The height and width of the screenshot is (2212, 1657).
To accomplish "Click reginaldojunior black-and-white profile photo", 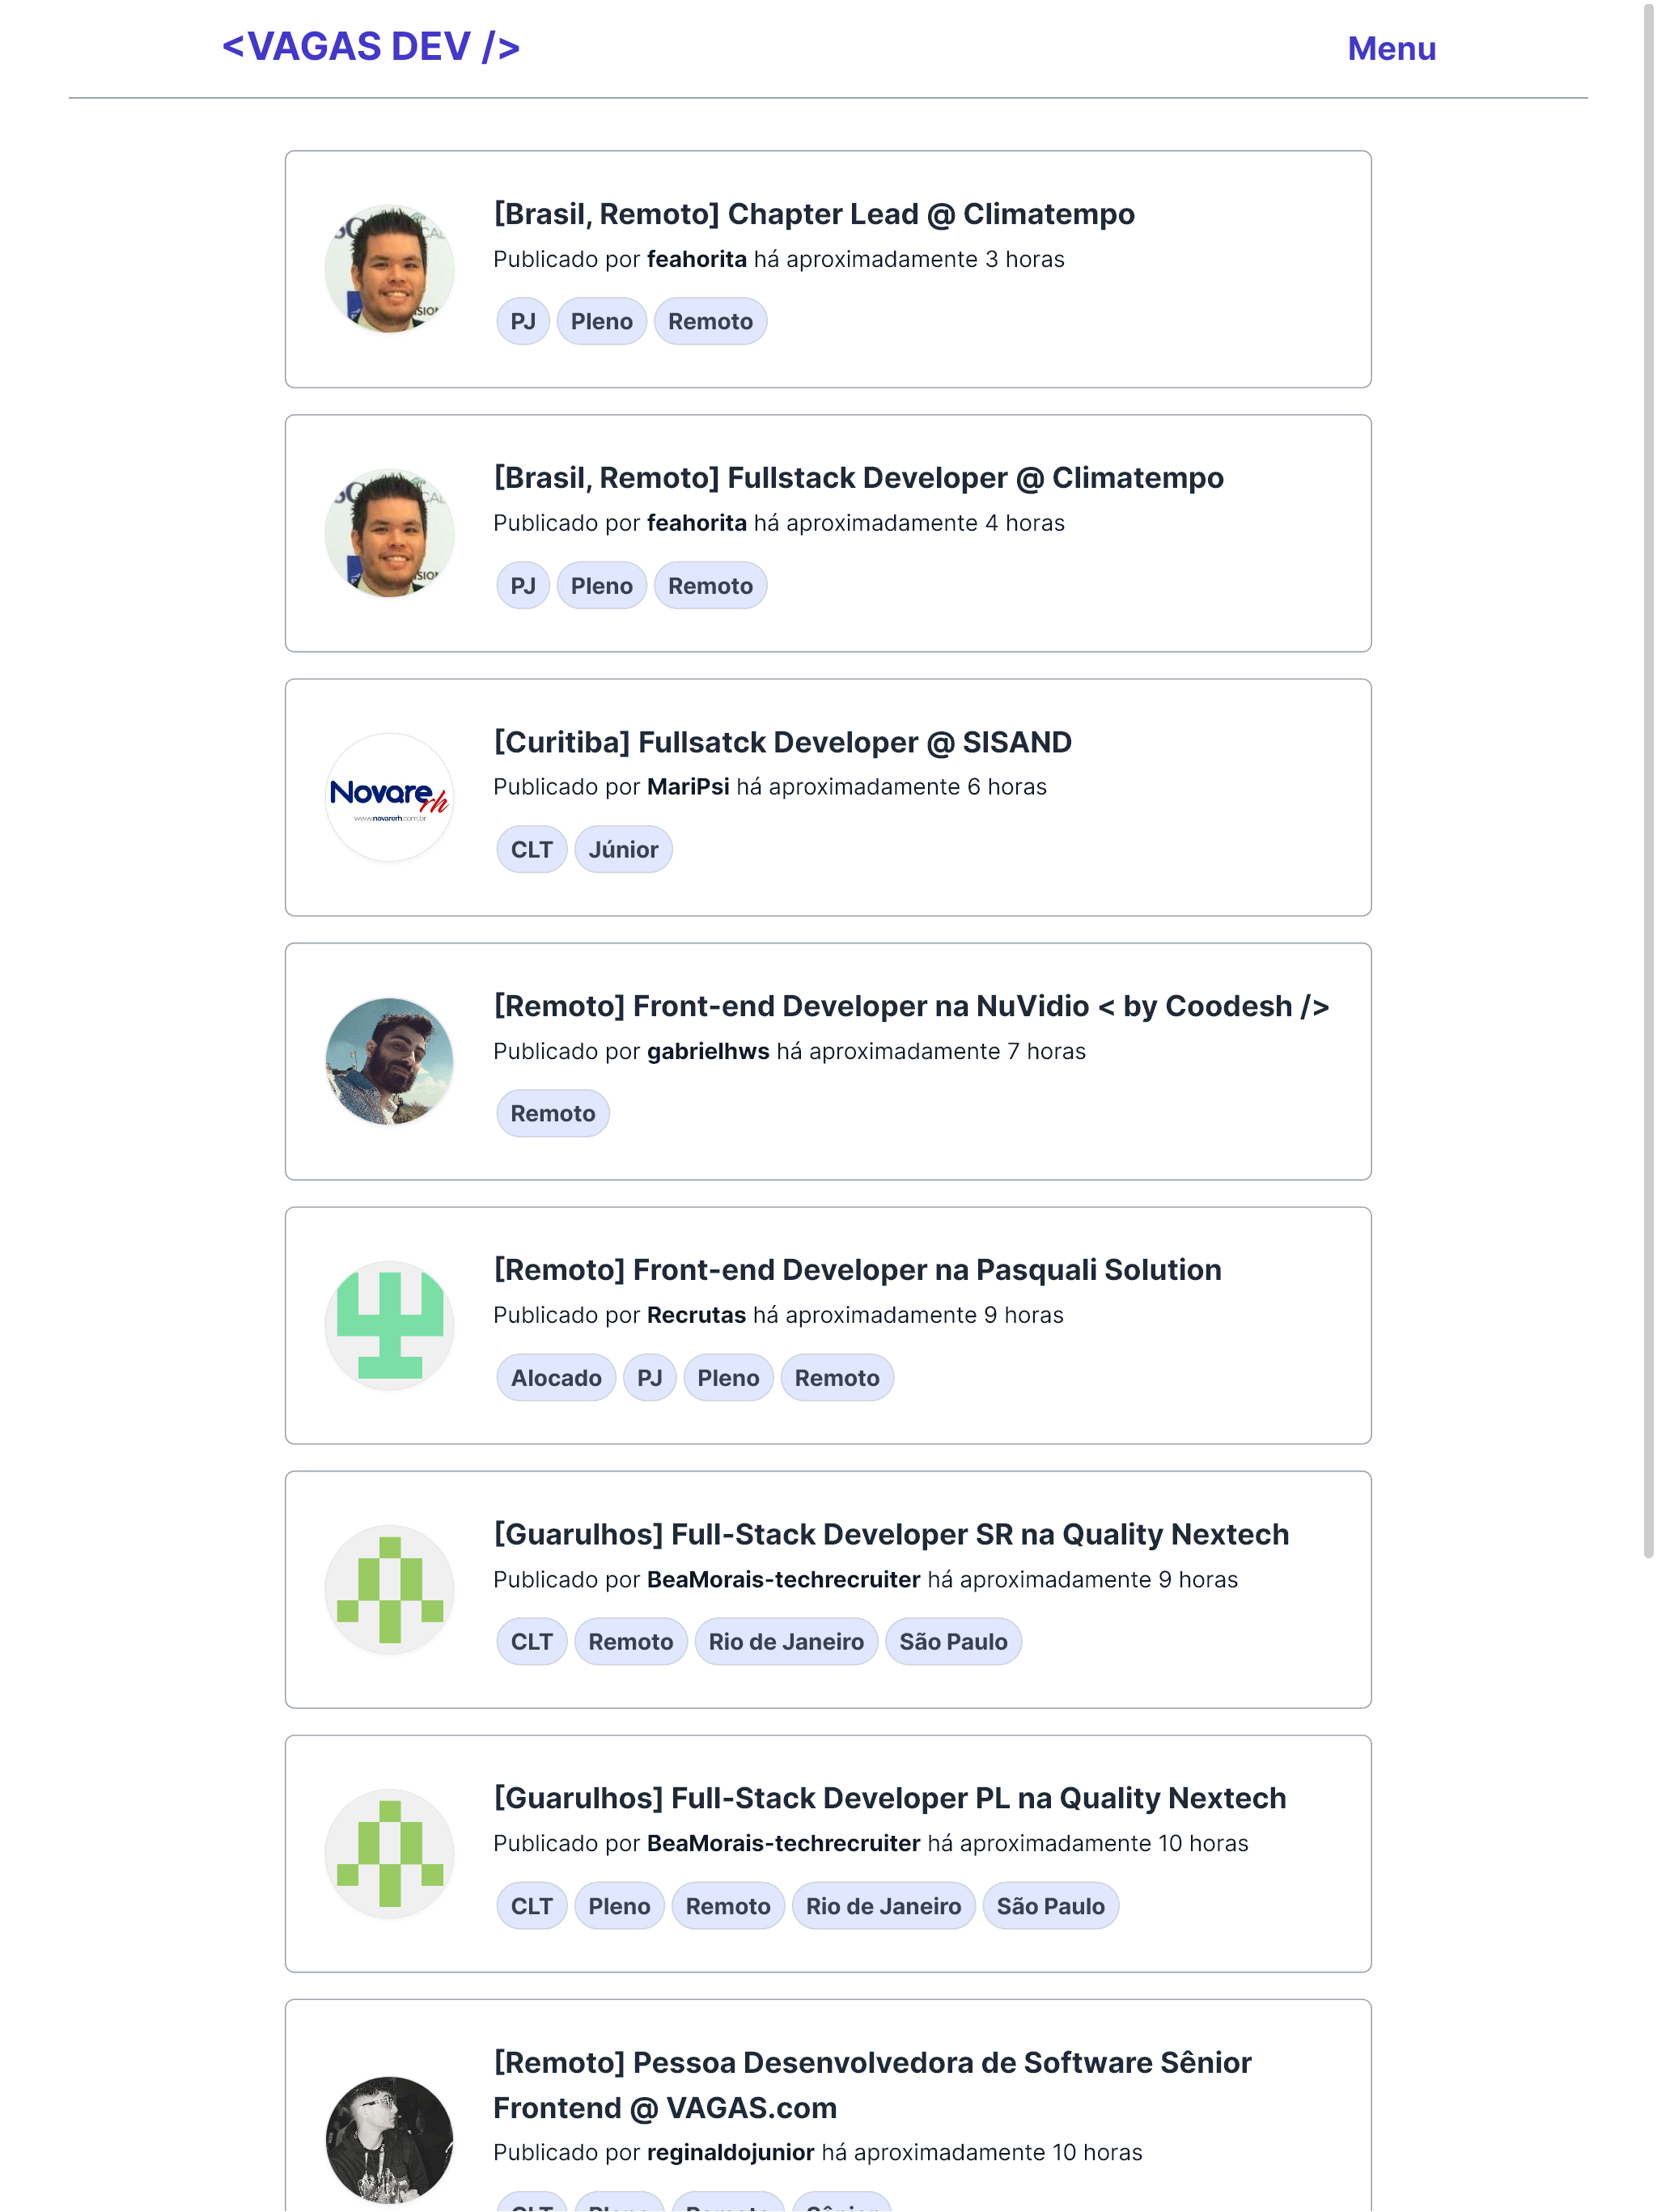I will point(389,2140).
